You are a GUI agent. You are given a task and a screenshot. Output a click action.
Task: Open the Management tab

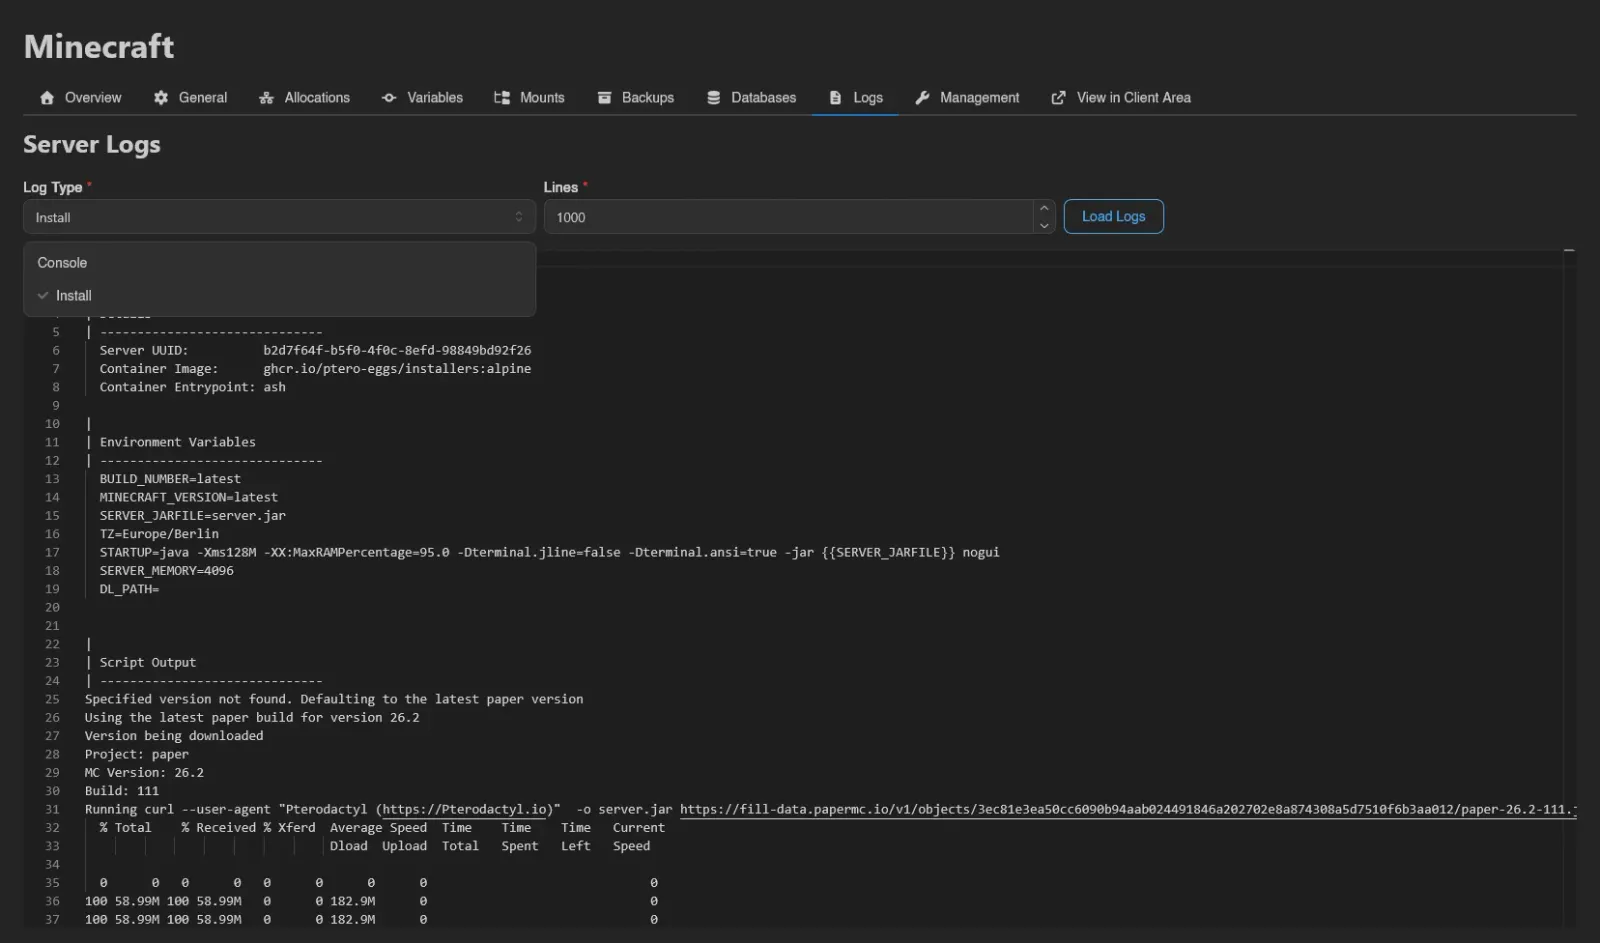[966, 98]
